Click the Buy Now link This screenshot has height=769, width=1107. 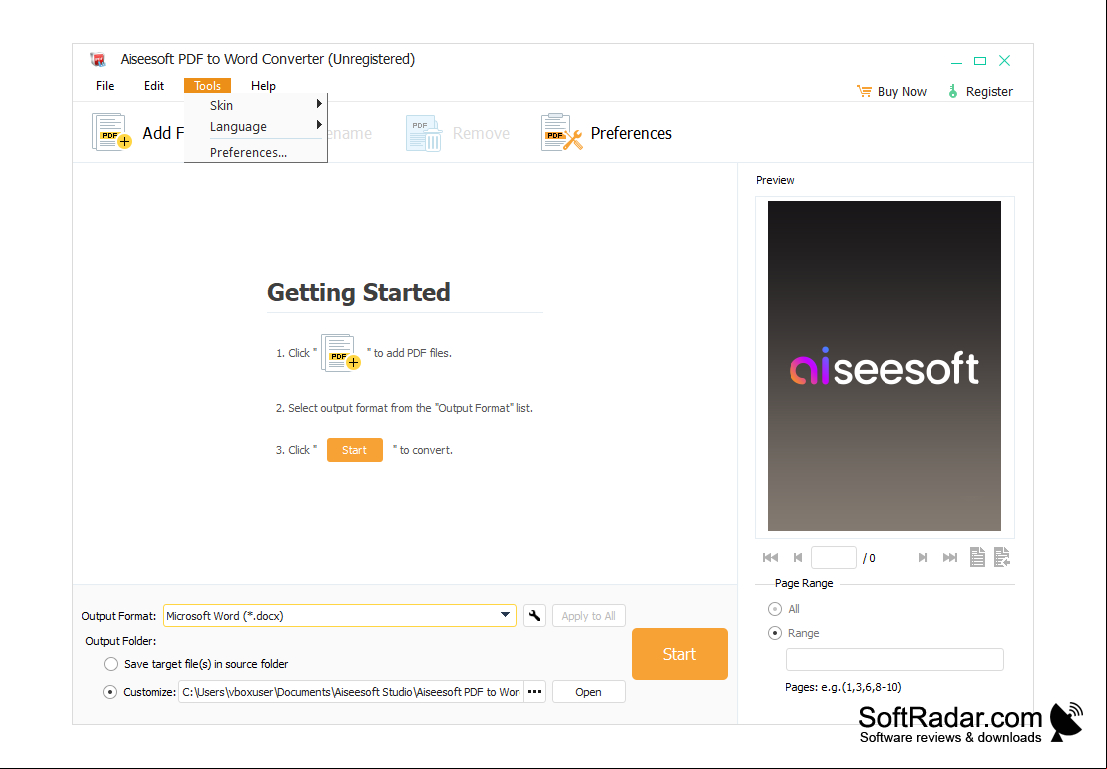coord(902,92)
